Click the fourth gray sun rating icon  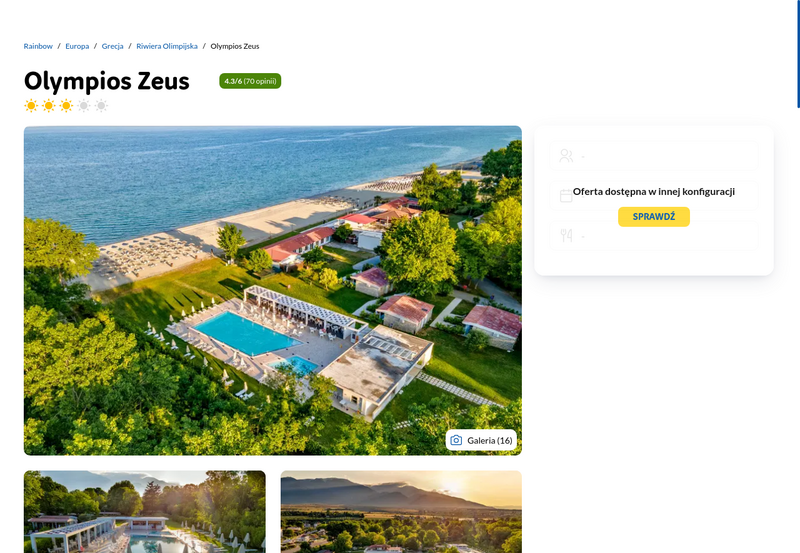84,106
